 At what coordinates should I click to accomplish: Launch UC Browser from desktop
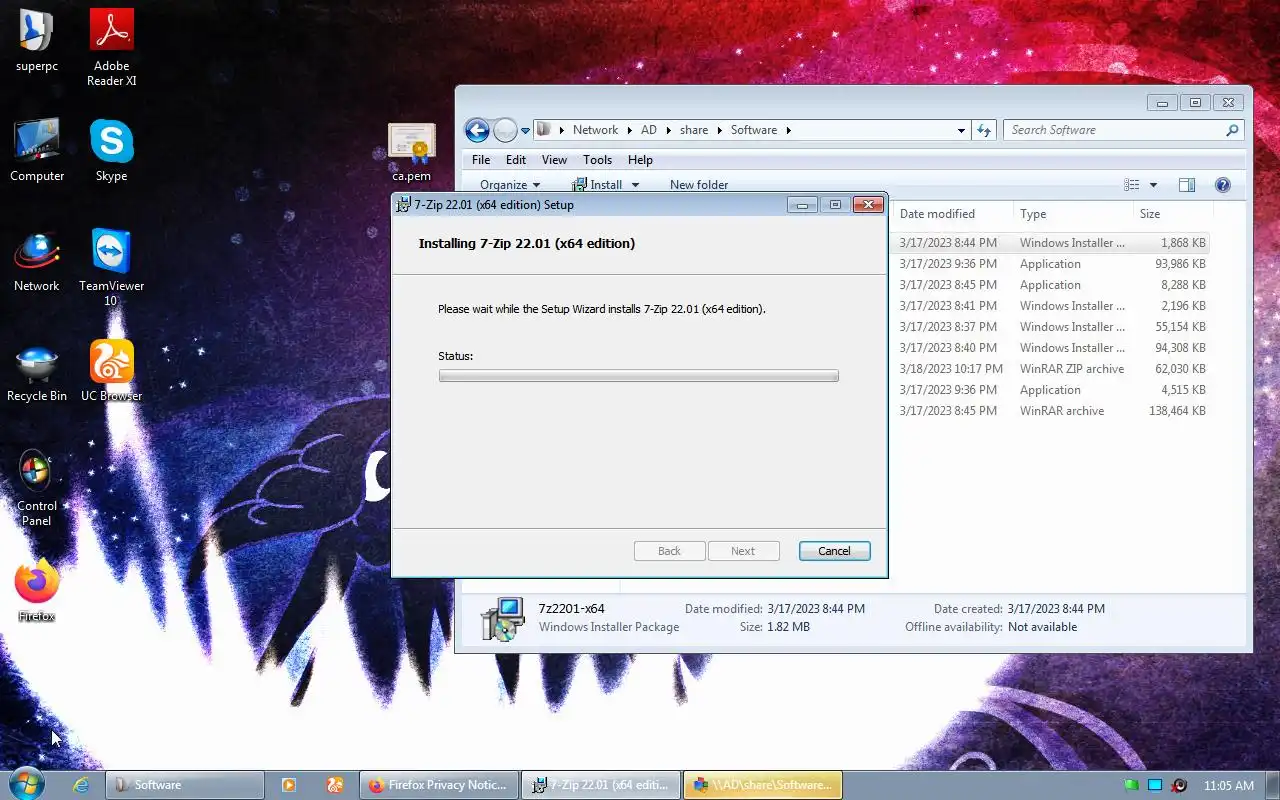click(x=112, y=370)
